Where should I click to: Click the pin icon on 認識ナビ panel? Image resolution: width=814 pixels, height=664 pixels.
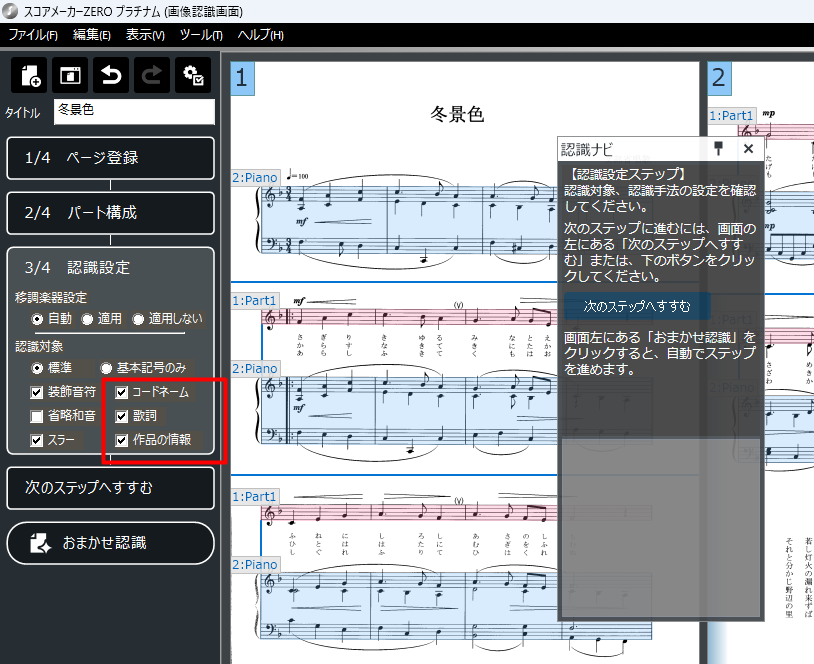[717, 149]
